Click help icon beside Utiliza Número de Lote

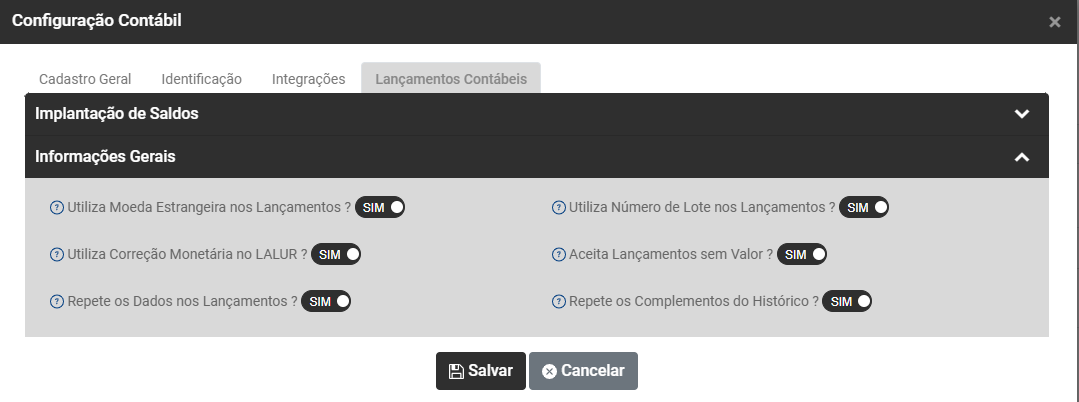click(560, 208)
